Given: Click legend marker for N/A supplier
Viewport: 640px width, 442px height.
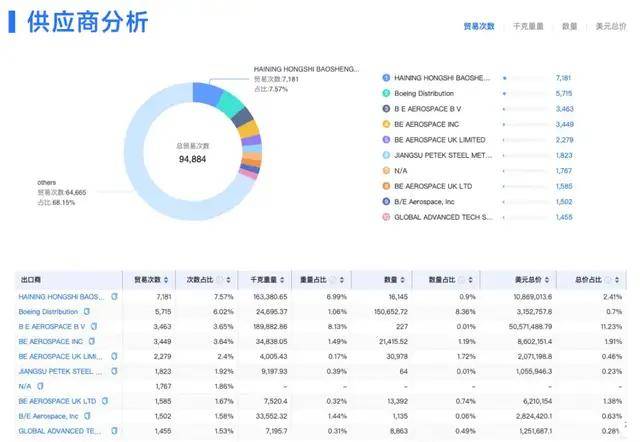Looking at the screenshot, I should 386,171.
